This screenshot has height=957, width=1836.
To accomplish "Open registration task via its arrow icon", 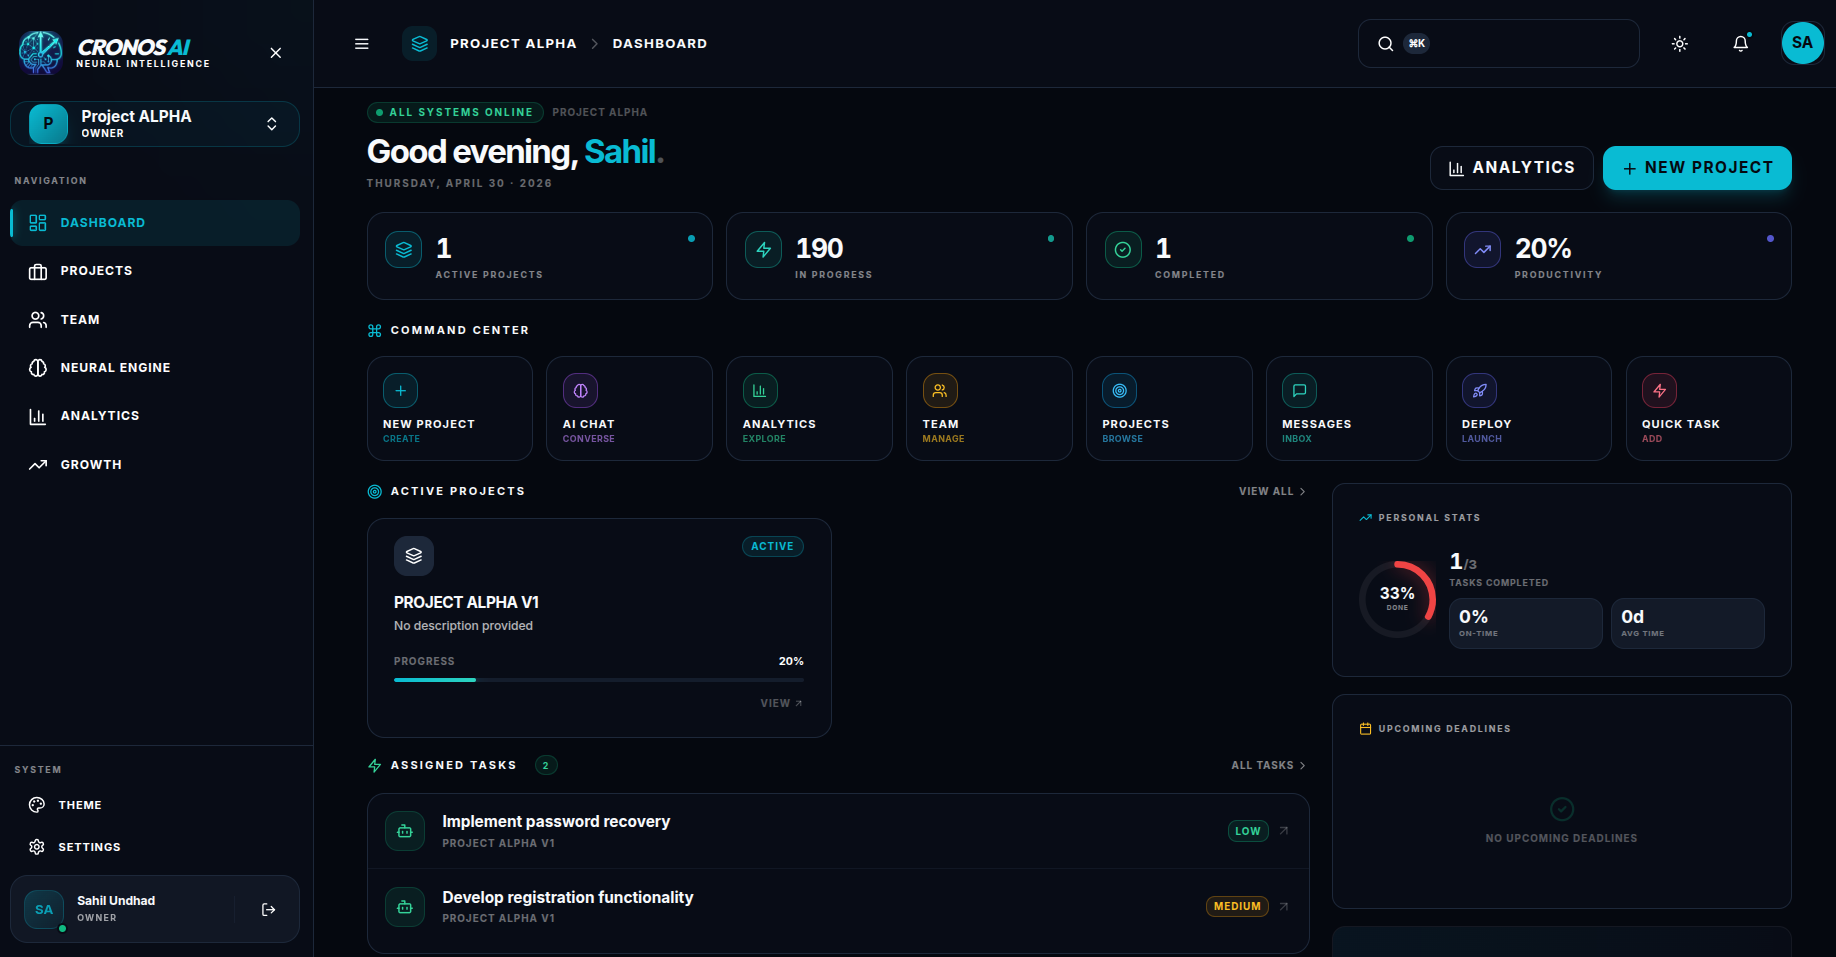I will pos(1284,907).
